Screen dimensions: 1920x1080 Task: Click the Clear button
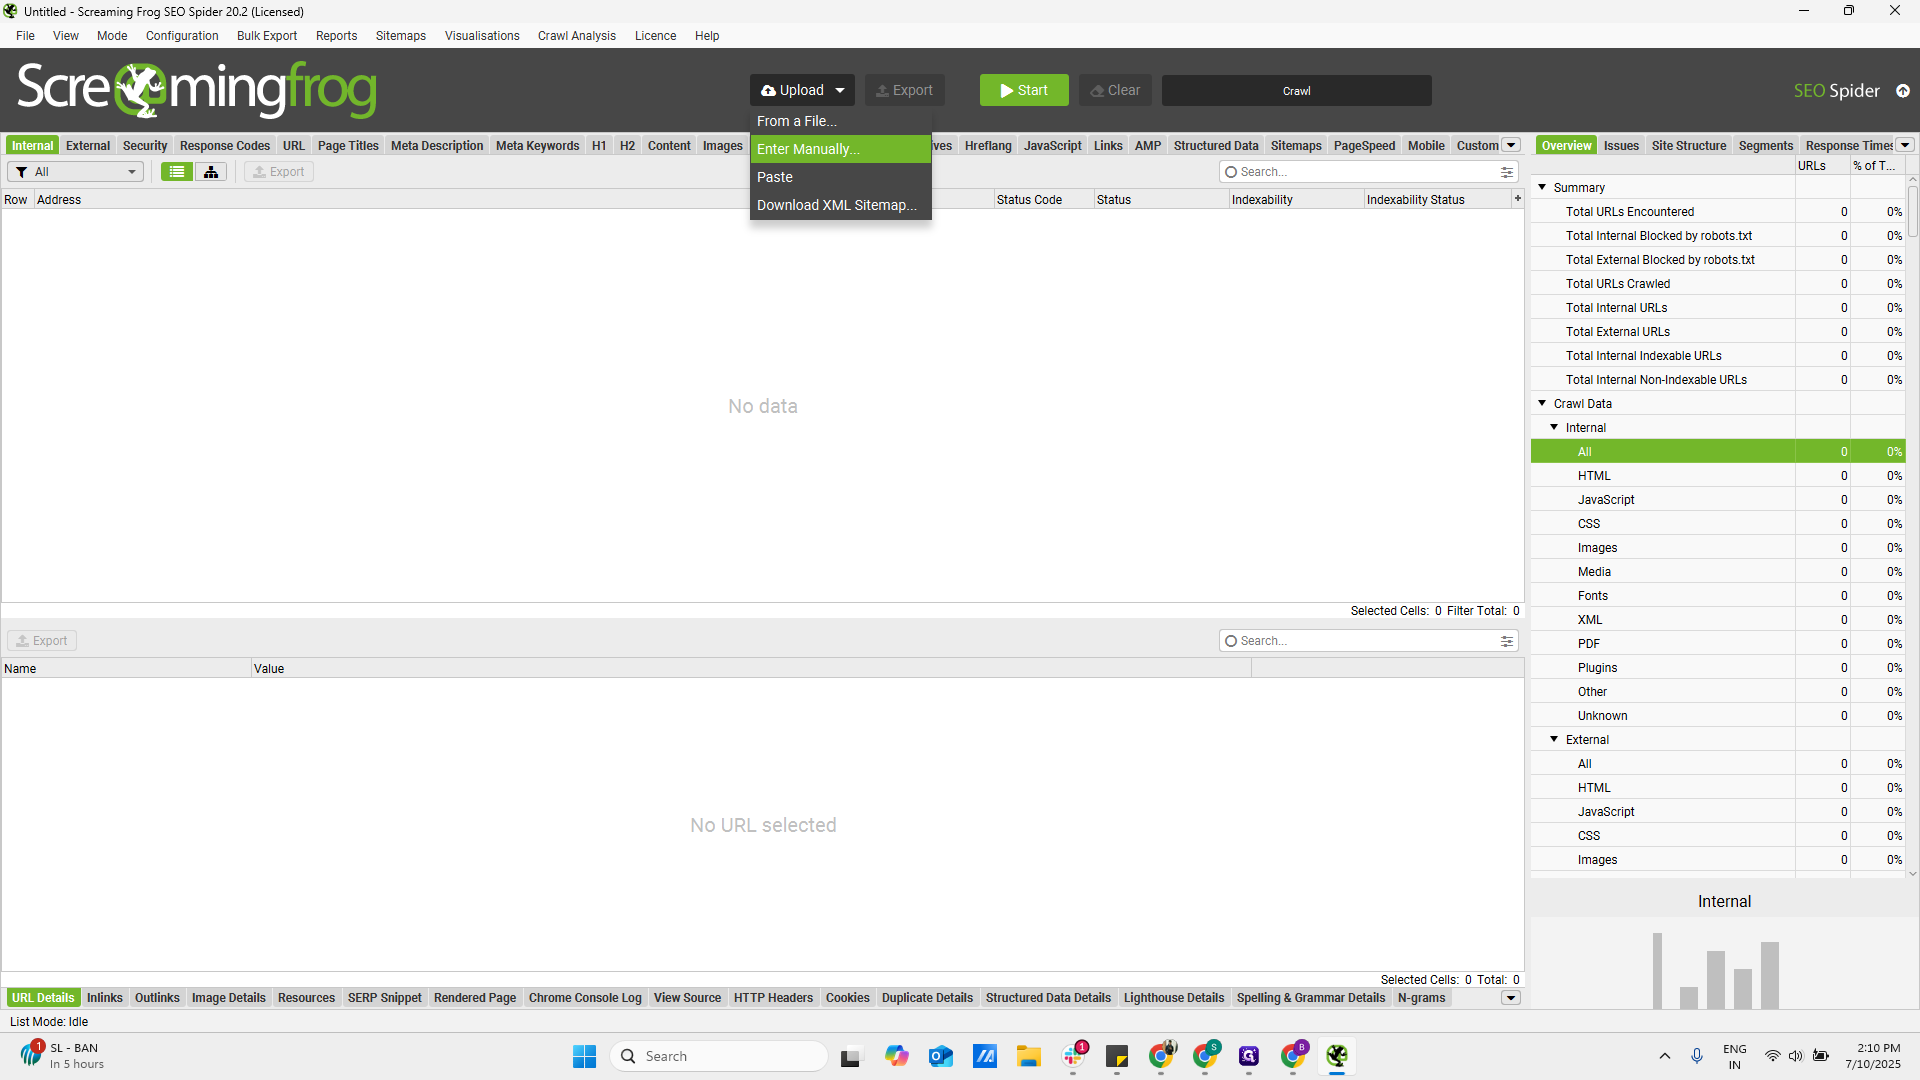pyautogui.click(x=1115, y=90)
